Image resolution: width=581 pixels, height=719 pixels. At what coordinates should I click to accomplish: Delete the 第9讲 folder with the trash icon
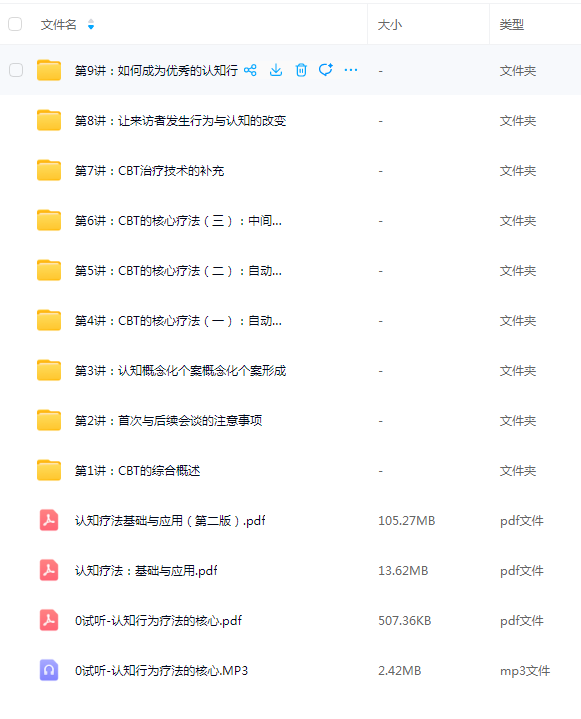(x=301, y=70)
